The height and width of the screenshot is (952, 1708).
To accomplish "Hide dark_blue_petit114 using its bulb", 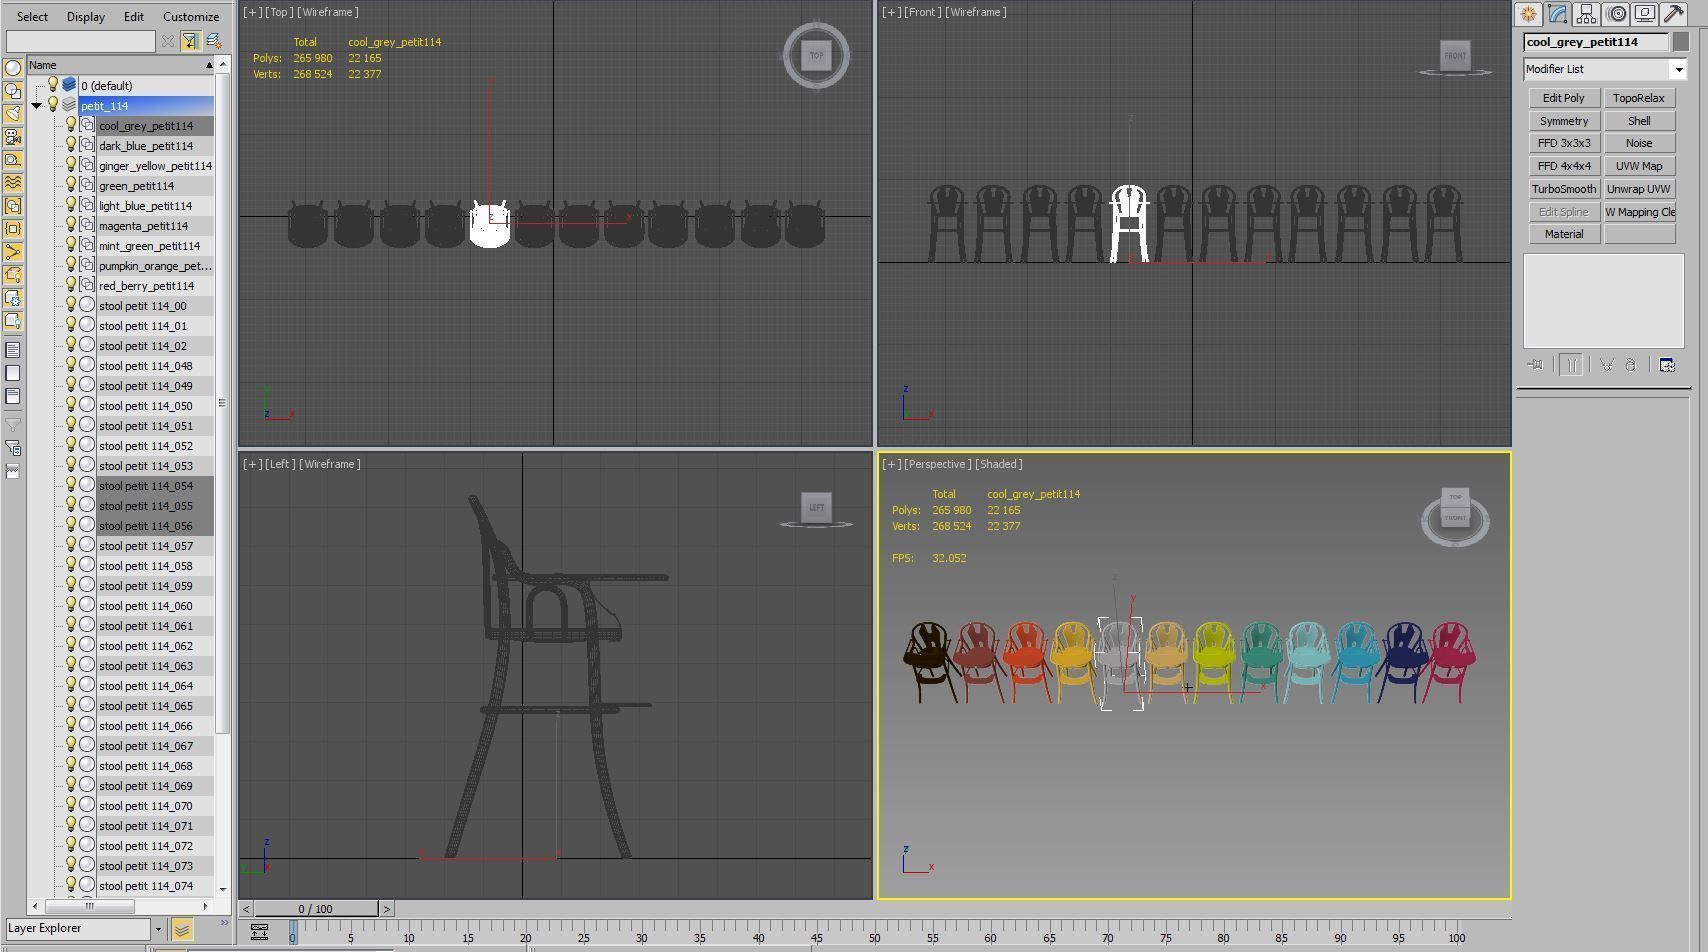I will point(71,145).
